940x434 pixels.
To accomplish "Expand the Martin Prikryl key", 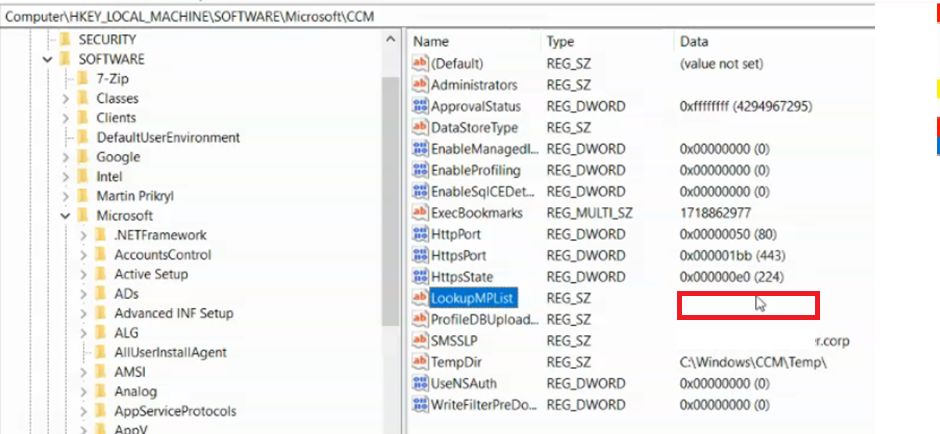I will click(x=66, y=196).
